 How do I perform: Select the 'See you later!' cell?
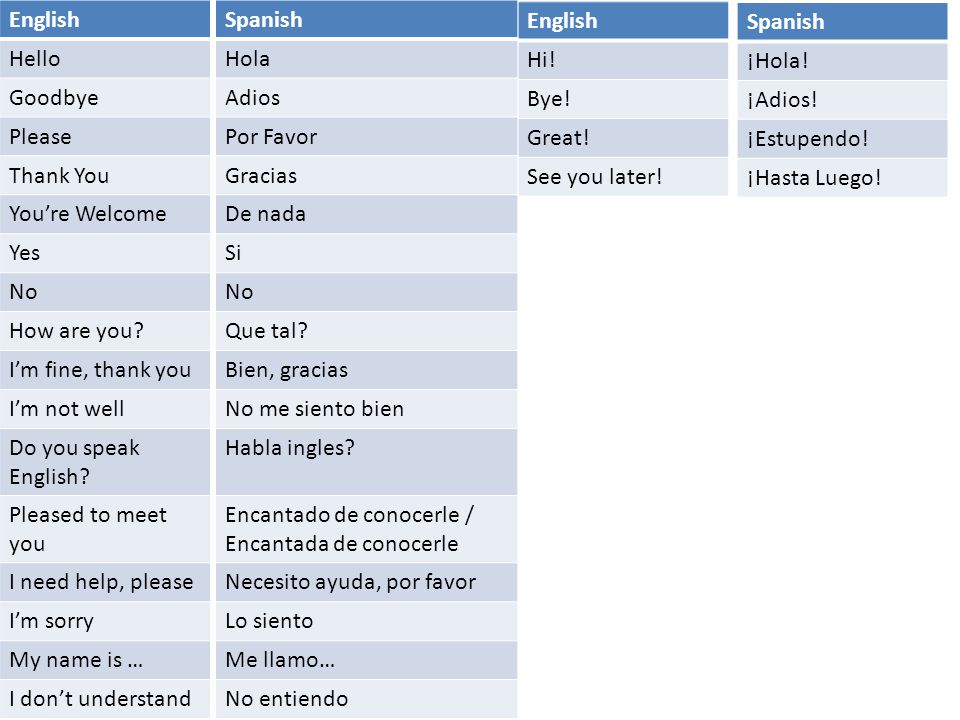623,178
